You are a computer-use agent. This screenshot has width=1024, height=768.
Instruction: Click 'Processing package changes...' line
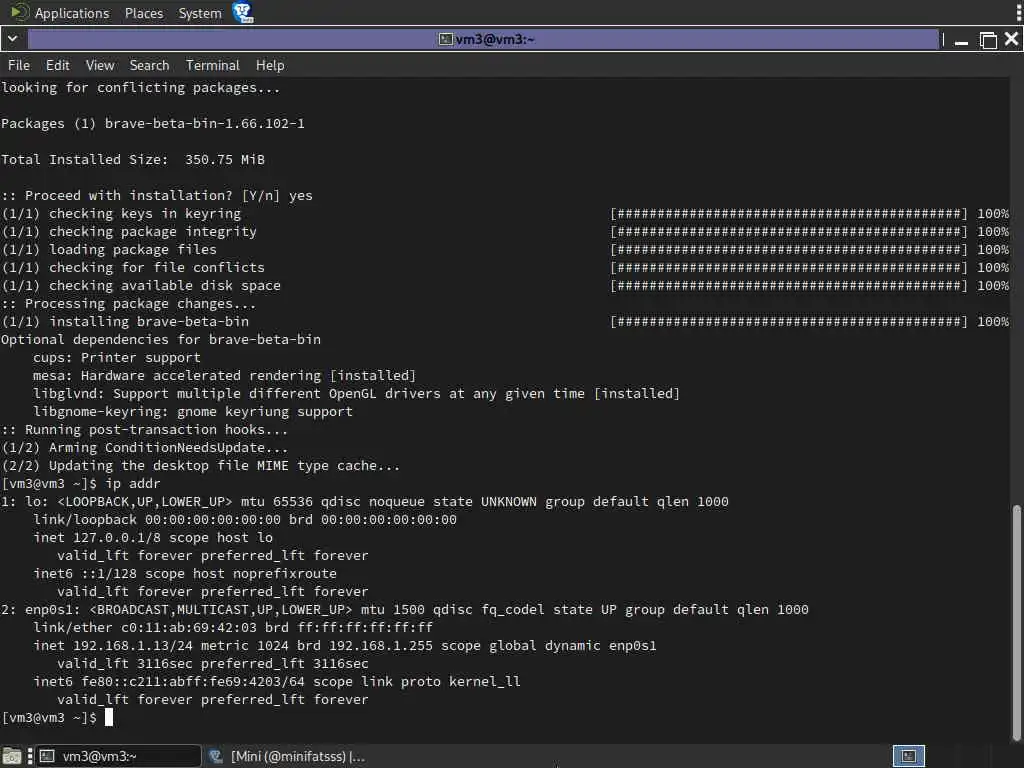tap(129, 304)
